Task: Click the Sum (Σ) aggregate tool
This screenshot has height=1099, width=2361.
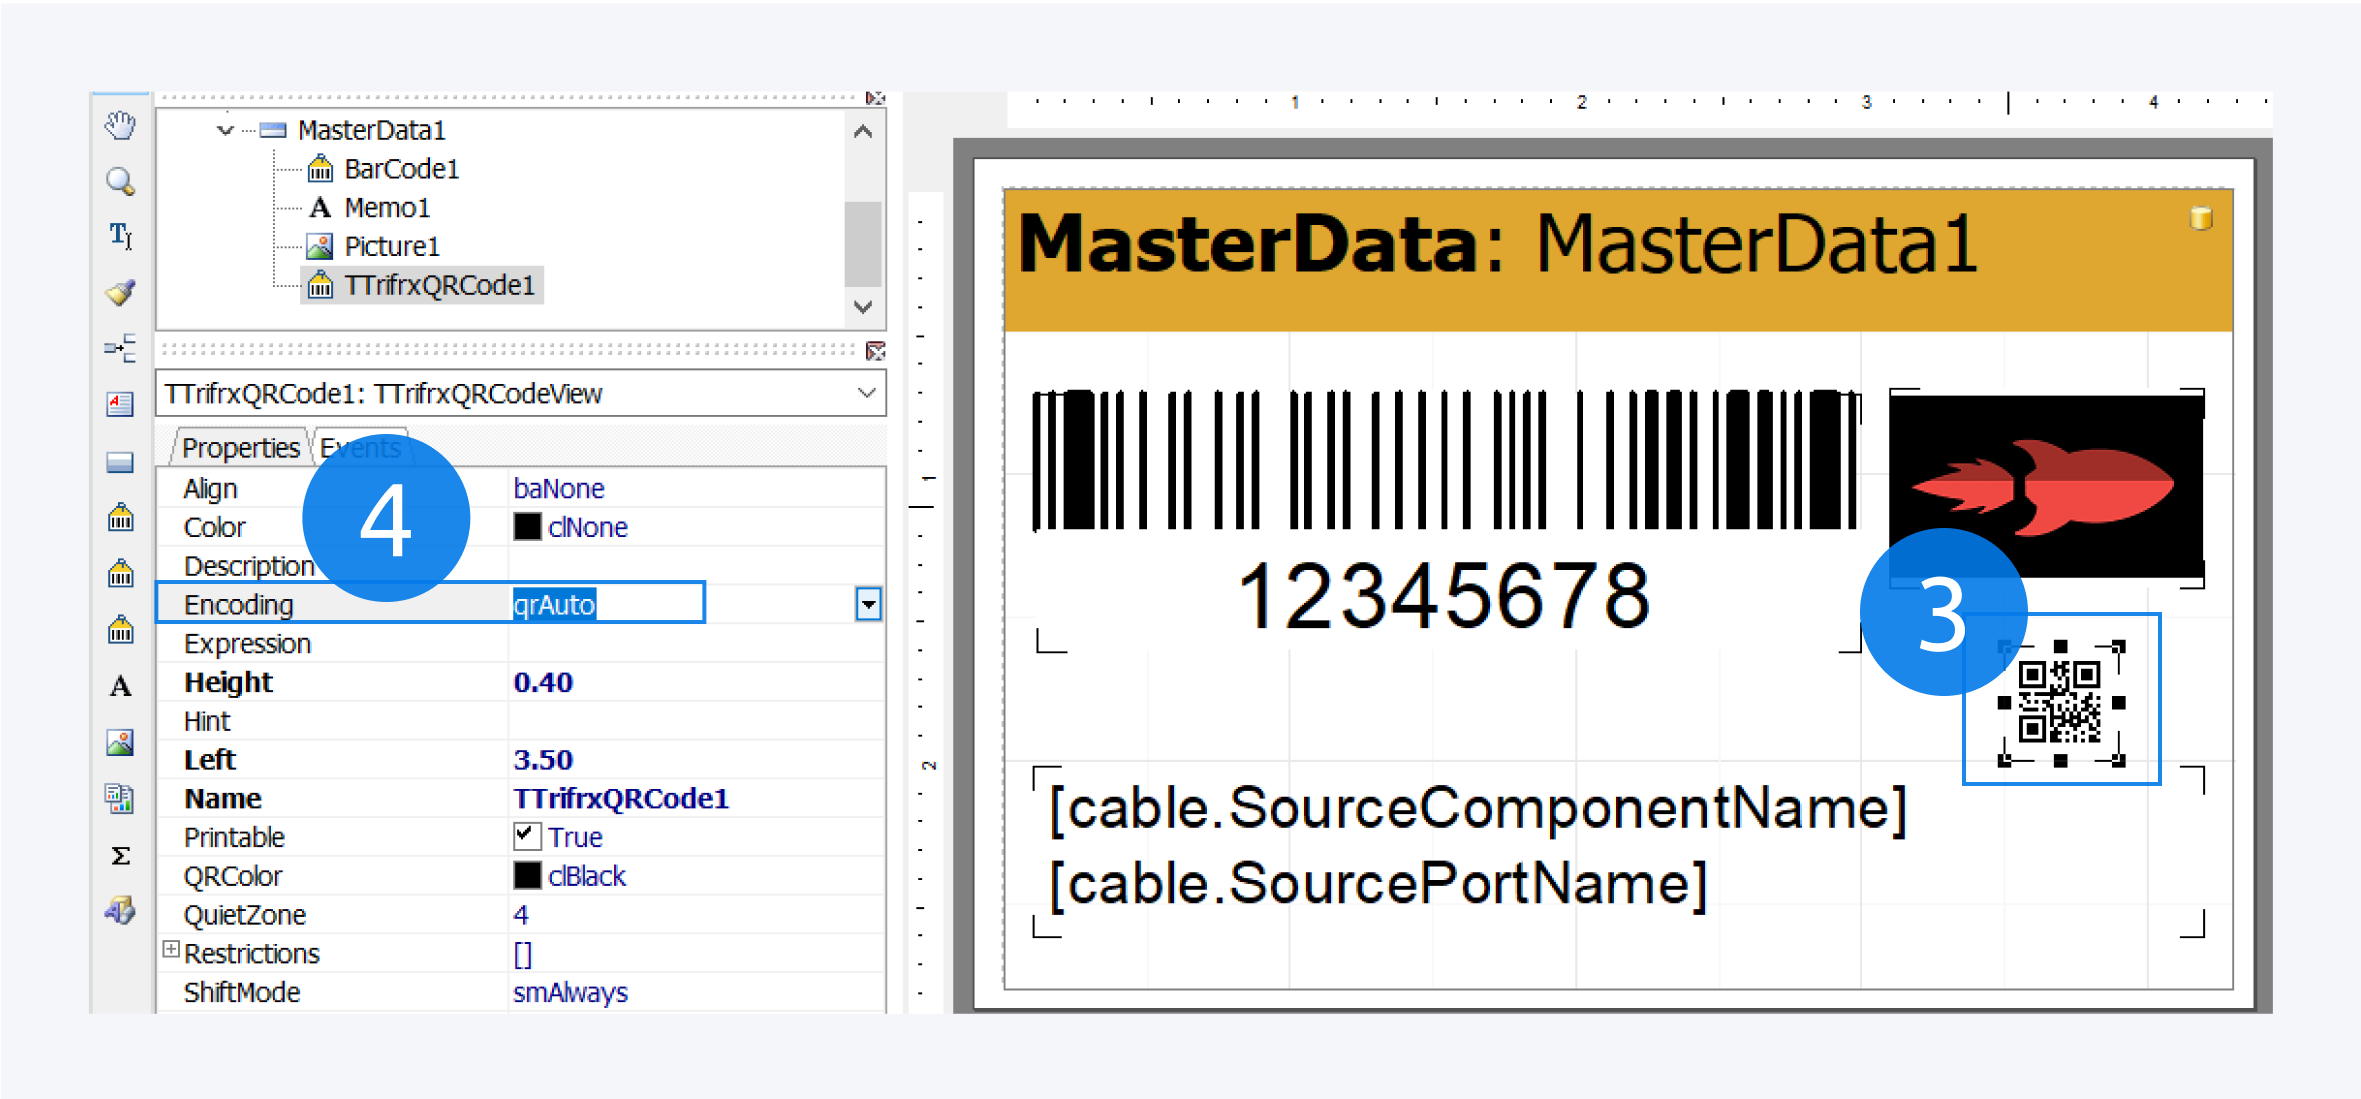Action: coord(120,855)
